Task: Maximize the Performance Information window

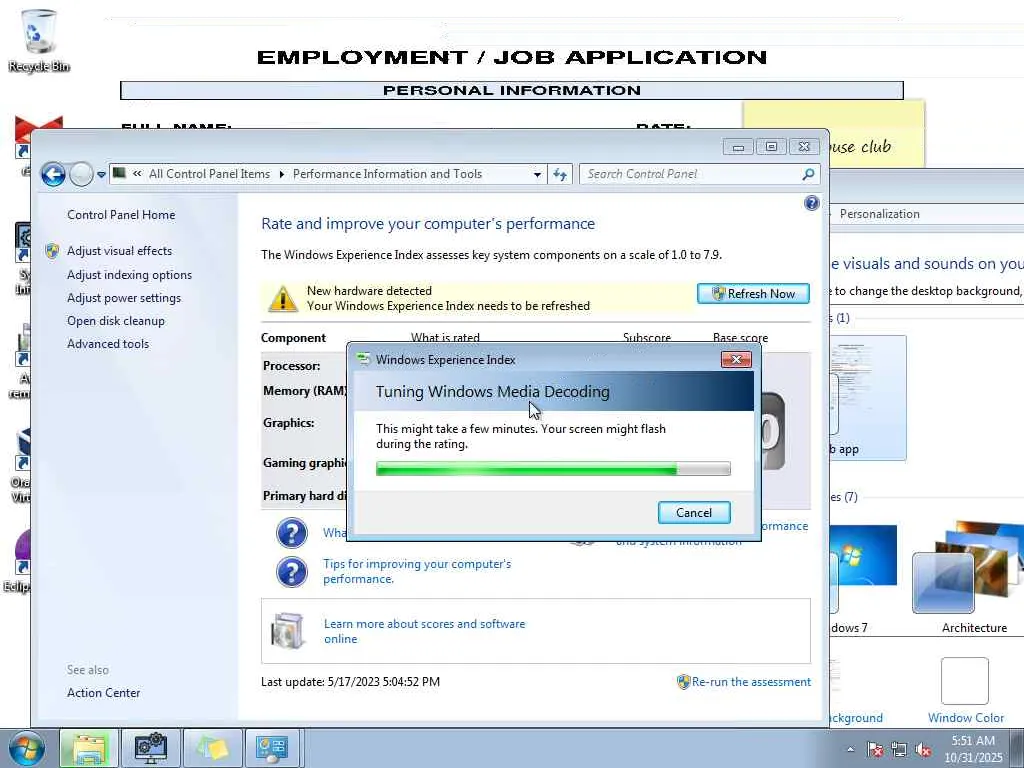Action: [x=771, y=147]
